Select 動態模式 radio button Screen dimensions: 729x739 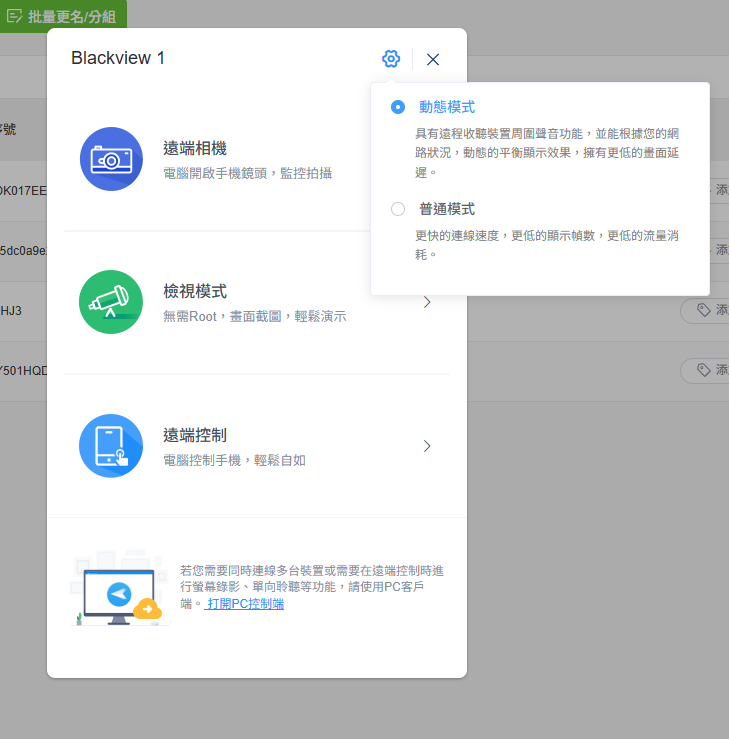pos(398,107)
